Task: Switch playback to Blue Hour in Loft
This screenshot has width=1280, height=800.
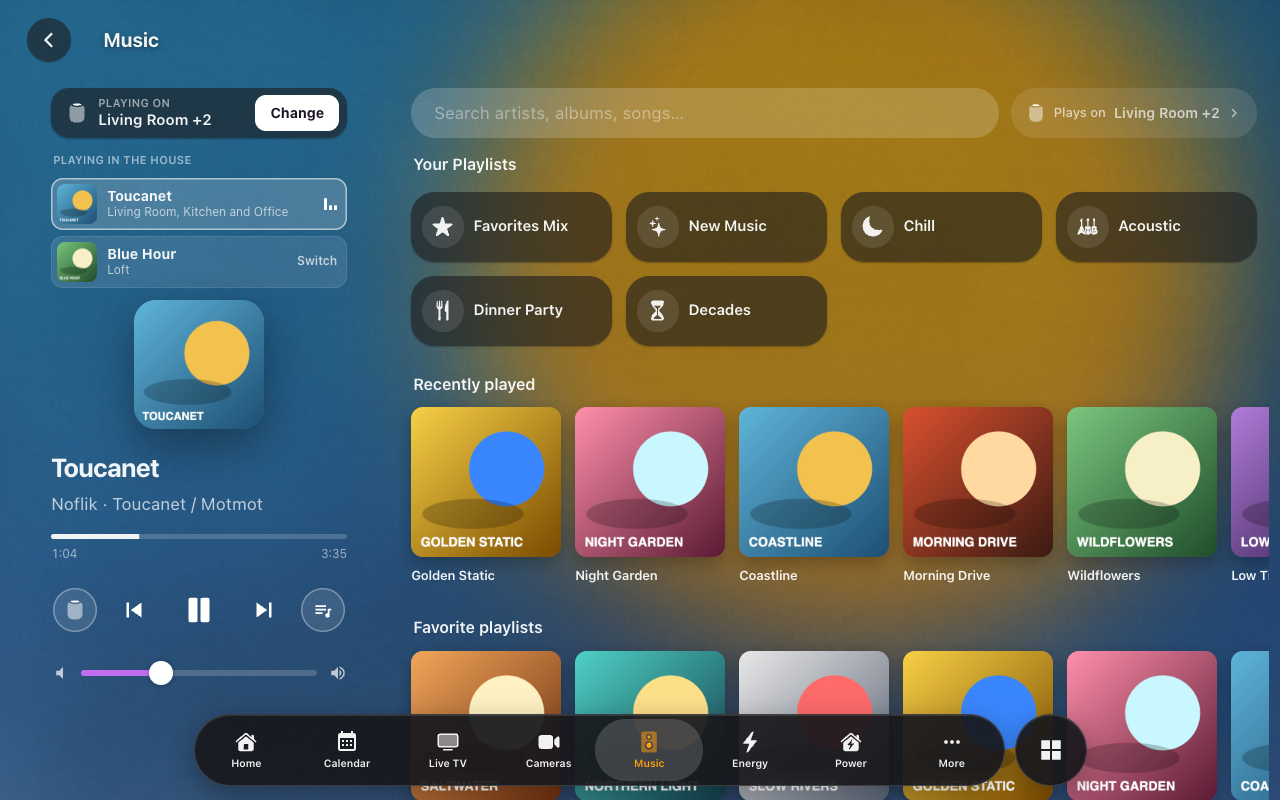Action: point(317,261)
